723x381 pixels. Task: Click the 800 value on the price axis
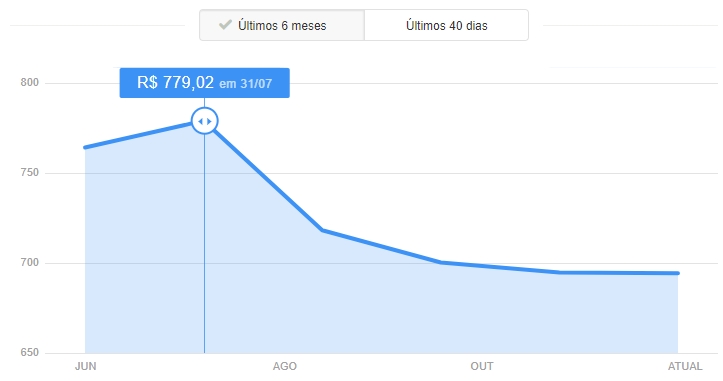tap(30, 83)
